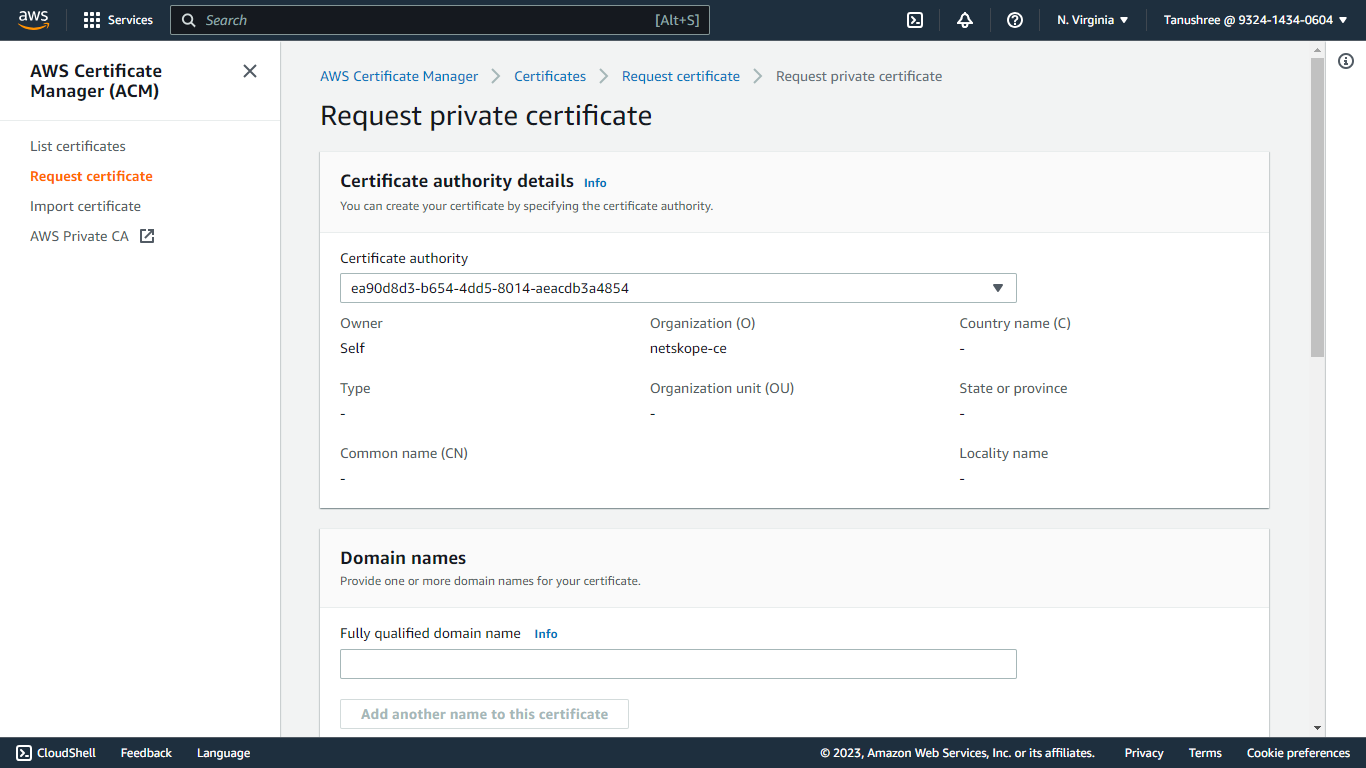Open the Tanushree account menu
The height and width of the screenshot is (768, 1366).
point(1256,20)
